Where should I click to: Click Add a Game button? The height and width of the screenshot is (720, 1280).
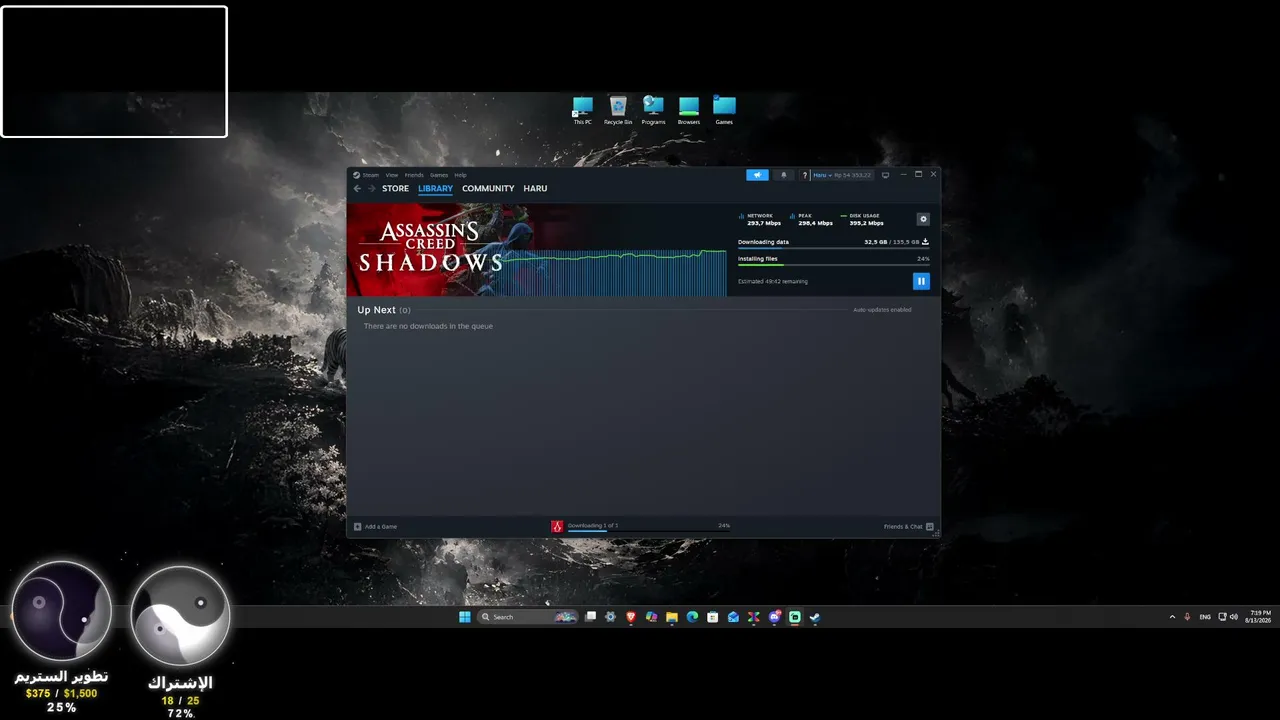[x=375, y=526]
